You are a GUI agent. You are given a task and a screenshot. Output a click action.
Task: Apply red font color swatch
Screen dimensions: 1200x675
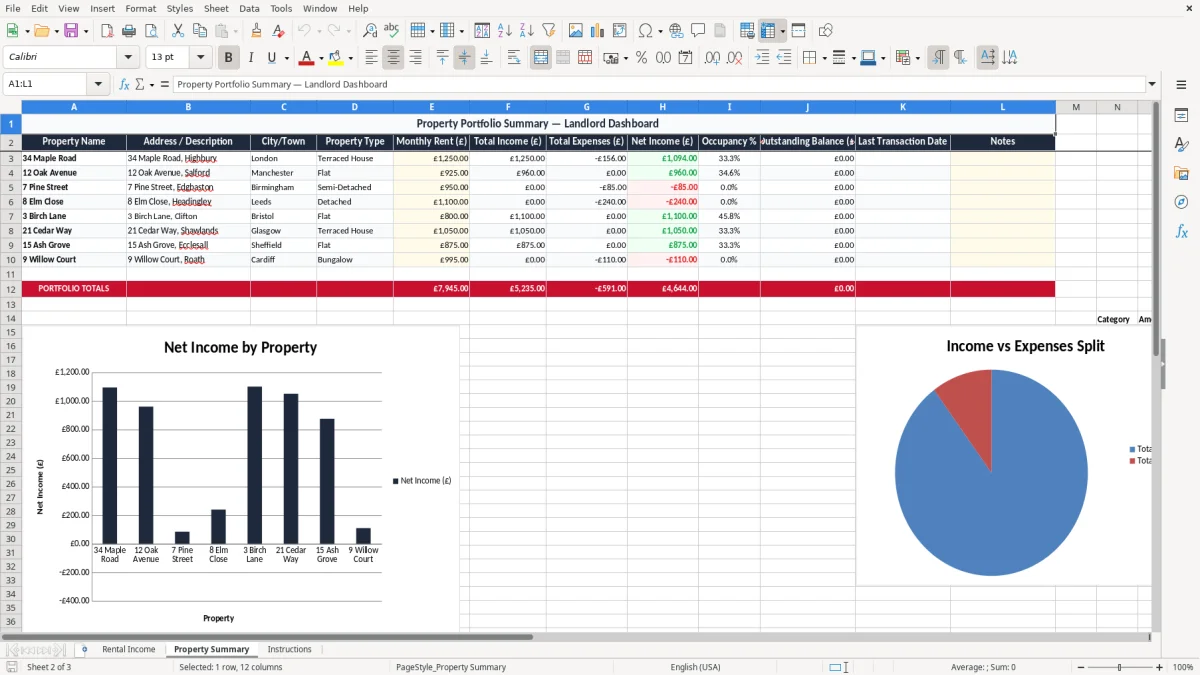click(x=307, y=58)
